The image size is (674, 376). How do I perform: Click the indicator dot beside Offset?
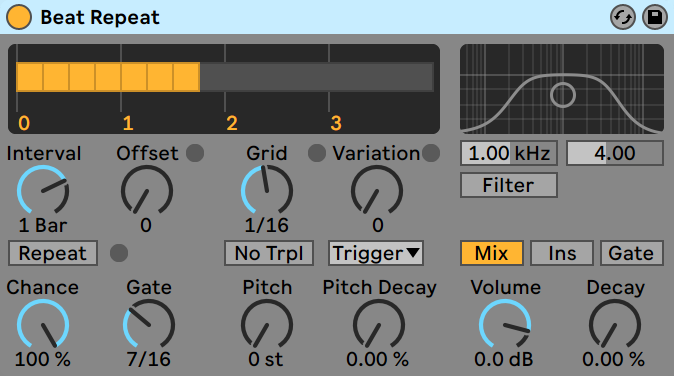pos(195,153)
